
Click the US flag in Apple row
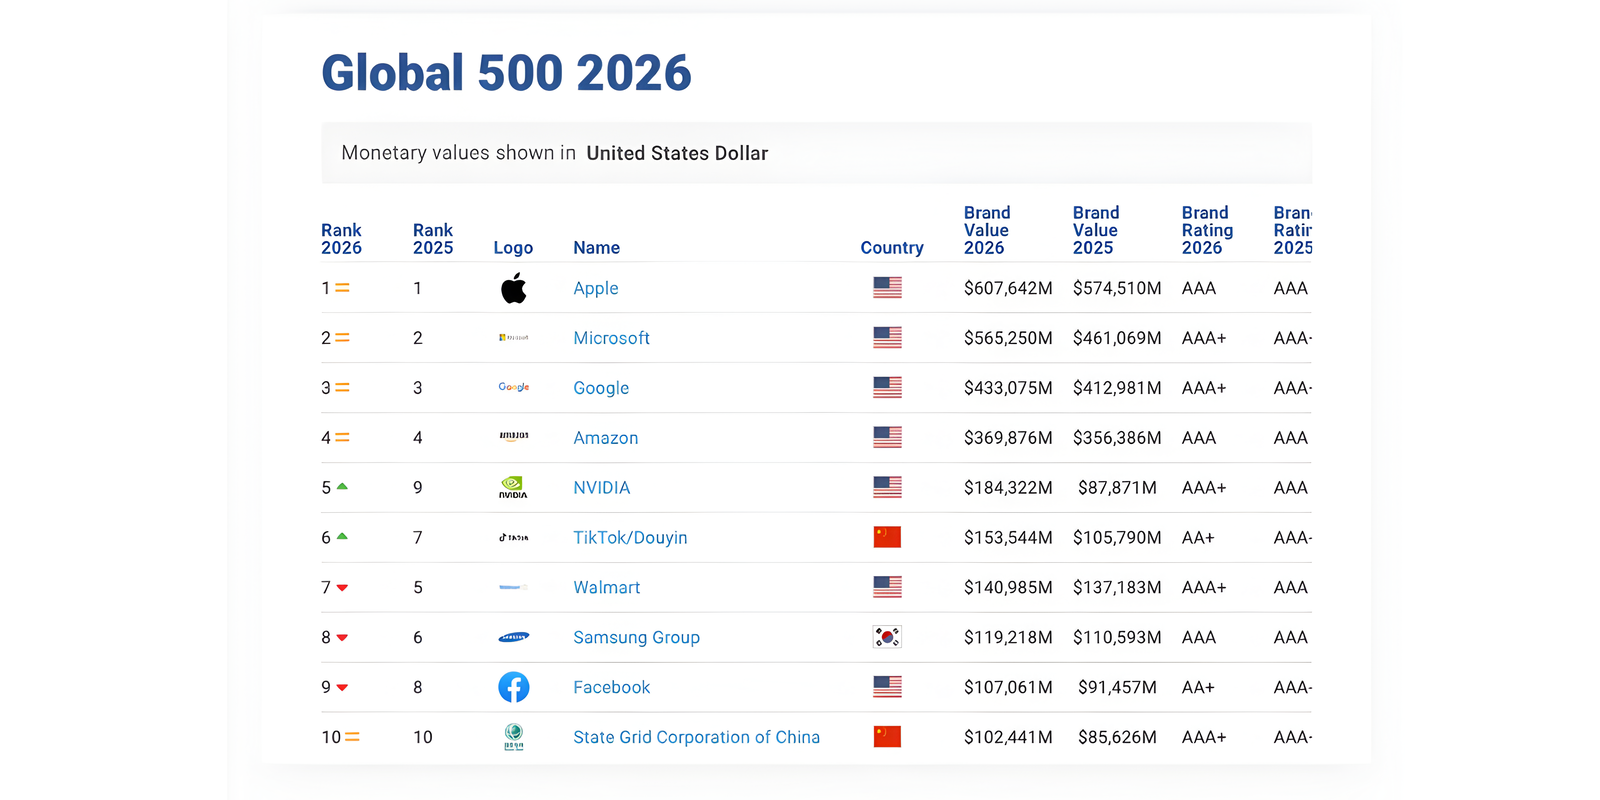pos(887,287)
